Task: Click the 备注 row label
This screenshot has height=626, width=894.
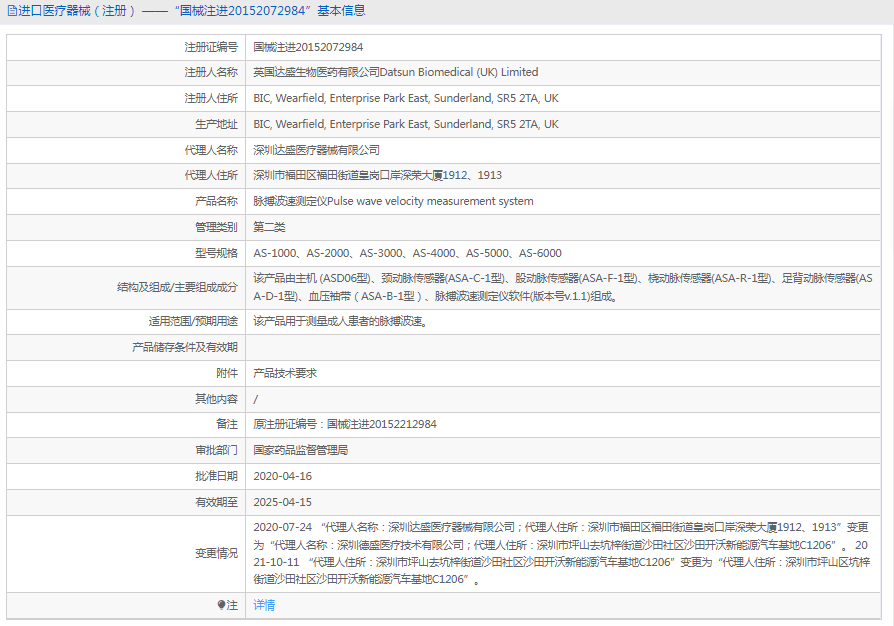Action: [227, 424]
